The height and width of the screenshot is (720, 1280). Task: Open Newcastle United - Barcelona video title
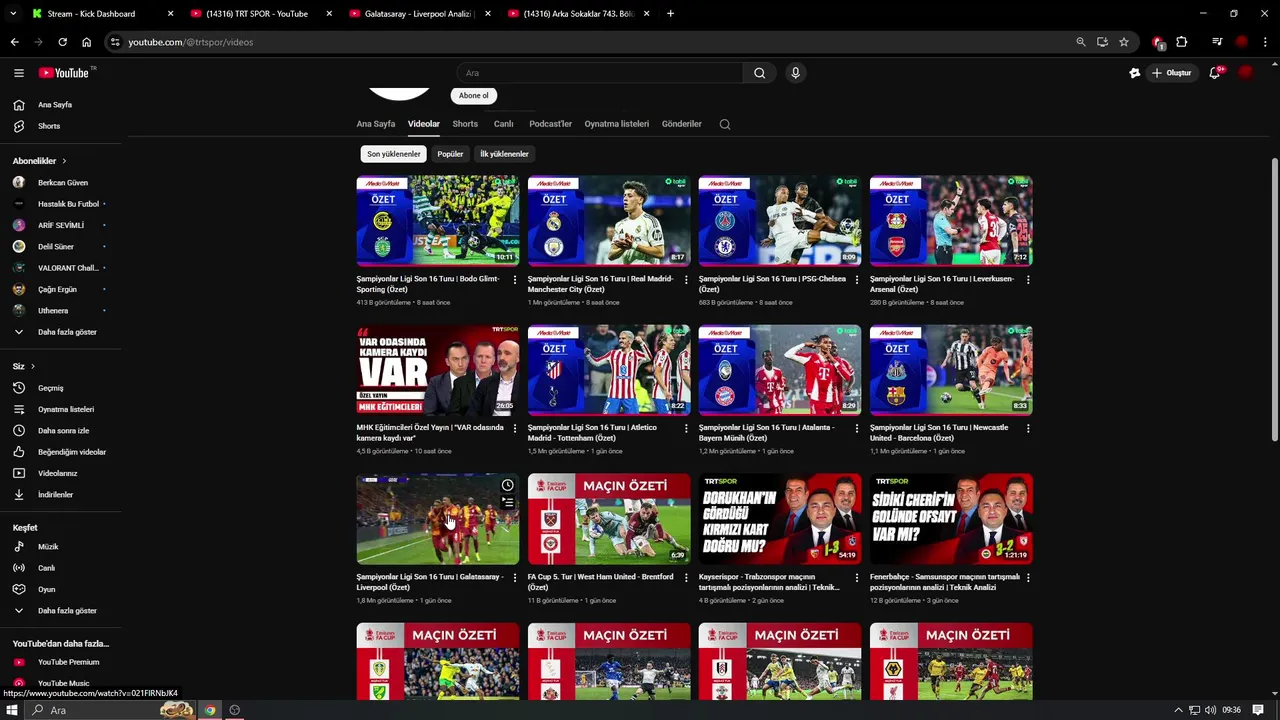(939, 432)
